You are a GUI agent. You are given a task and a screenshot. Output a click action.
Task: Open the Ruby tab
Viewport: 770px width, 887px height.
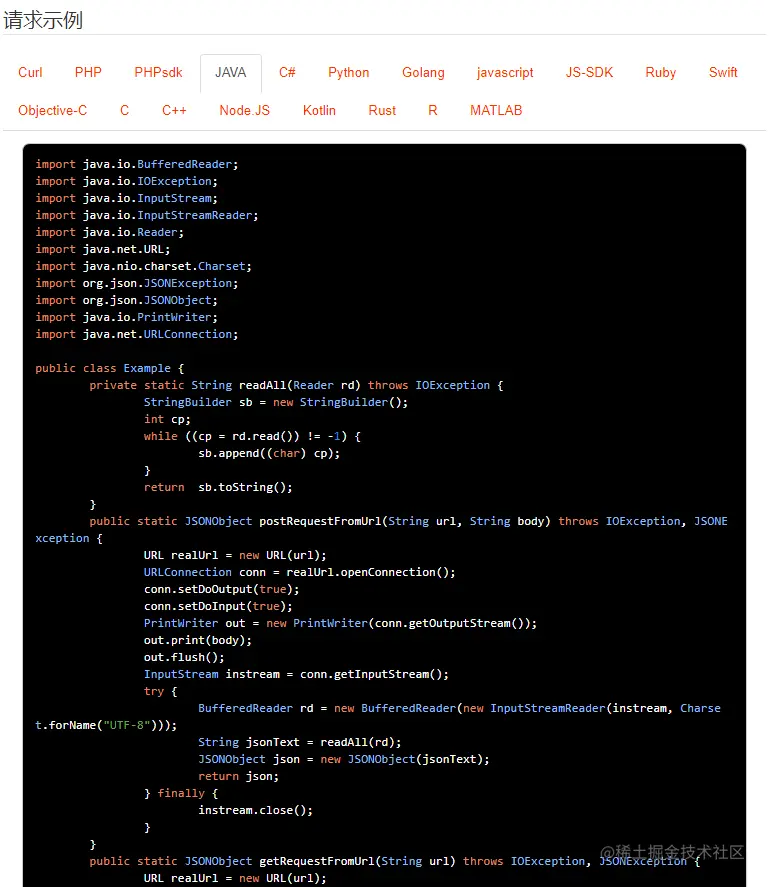click(661, 72)
